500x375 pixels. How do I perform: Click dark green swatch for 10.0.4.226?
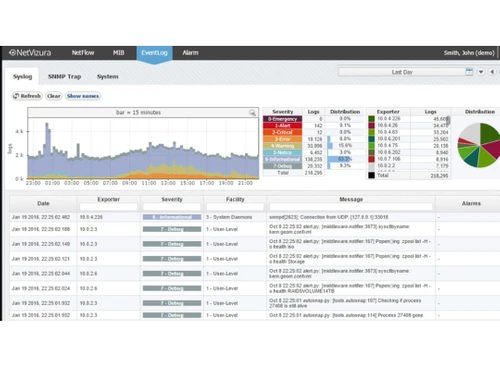(x=371, y=119)
